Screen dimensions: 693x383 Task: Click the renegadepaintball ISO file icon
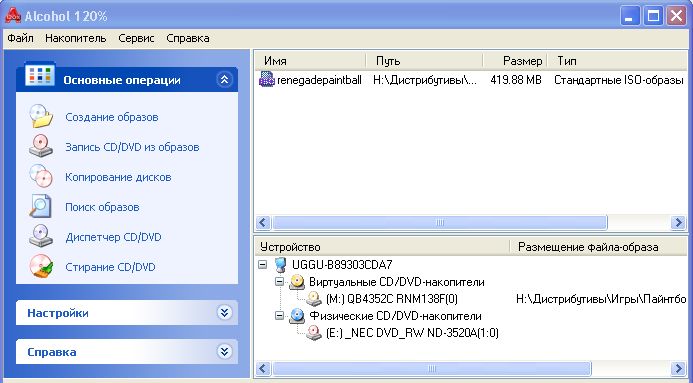[x=267, y=80]
